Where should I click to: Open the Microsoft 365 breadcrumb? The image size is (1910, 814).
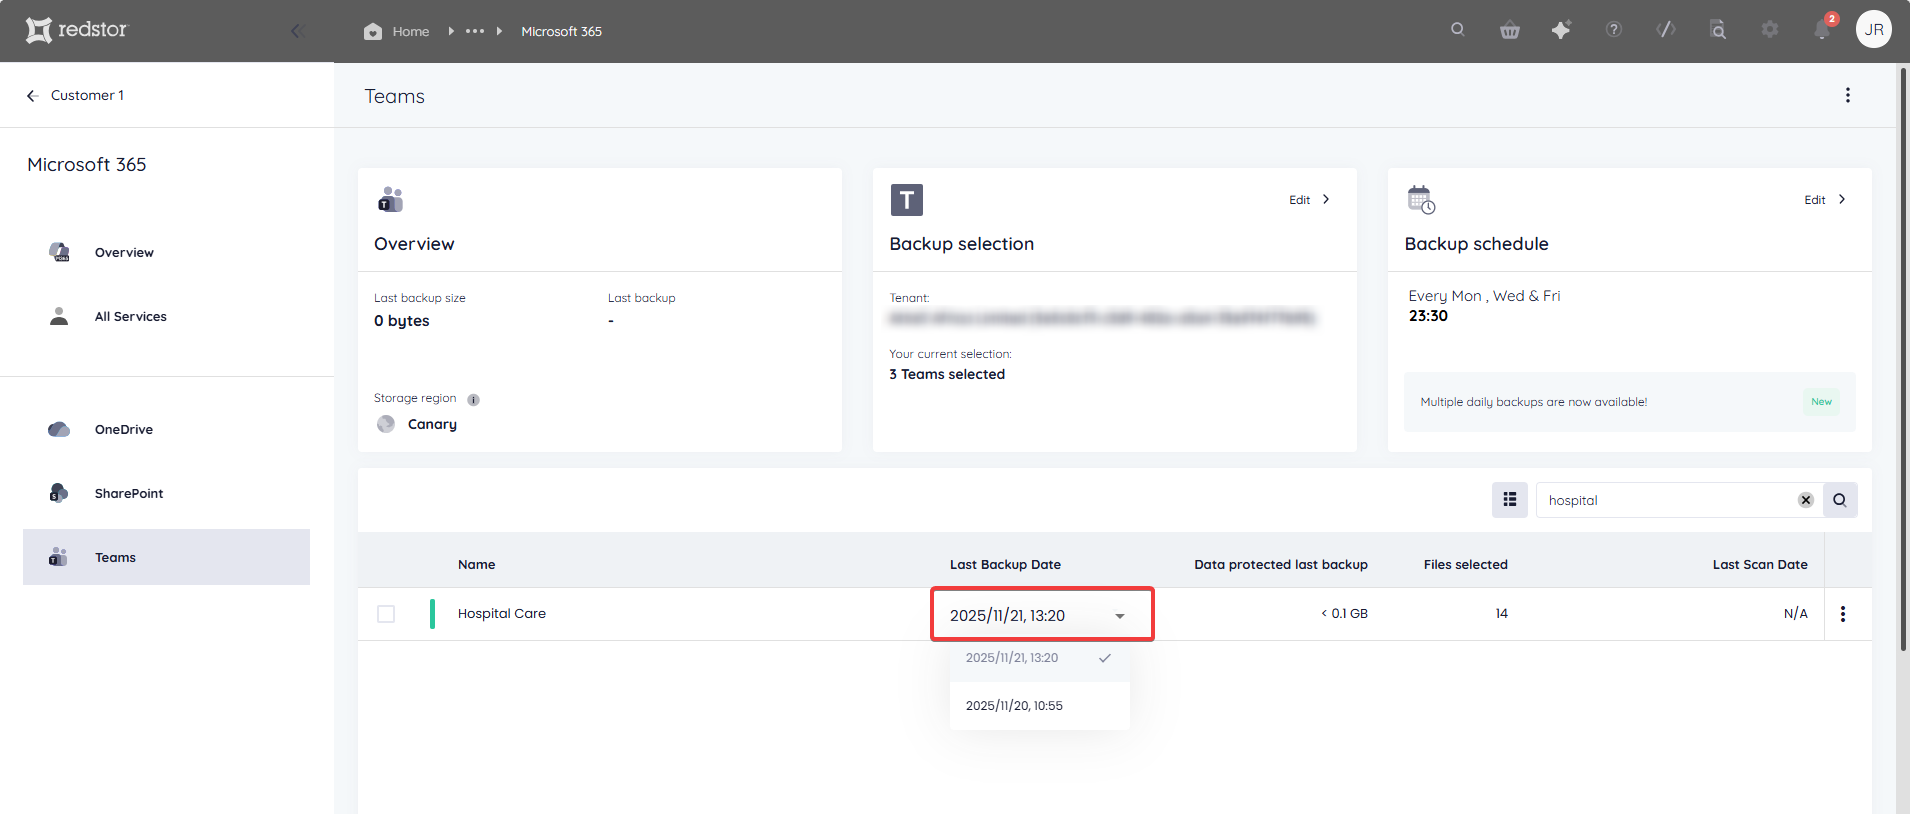tap(561, 31)
